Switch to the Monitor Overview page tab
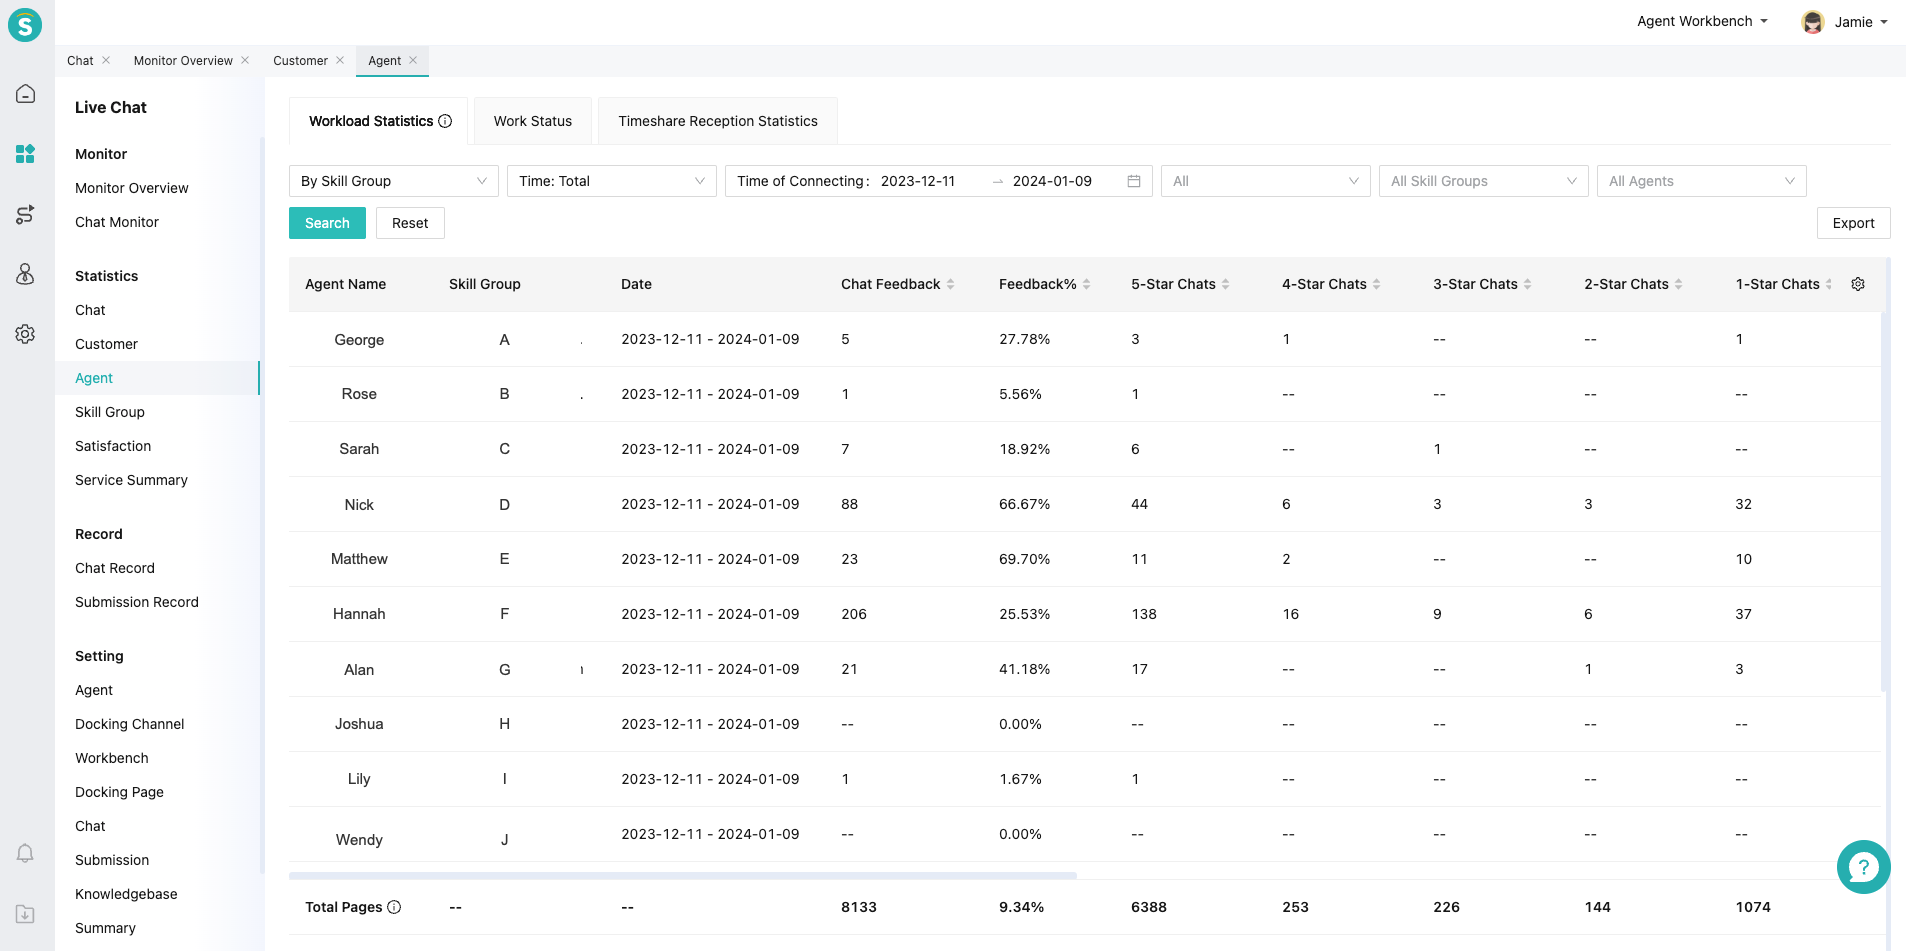1906x951 pixels. [183, 61]
